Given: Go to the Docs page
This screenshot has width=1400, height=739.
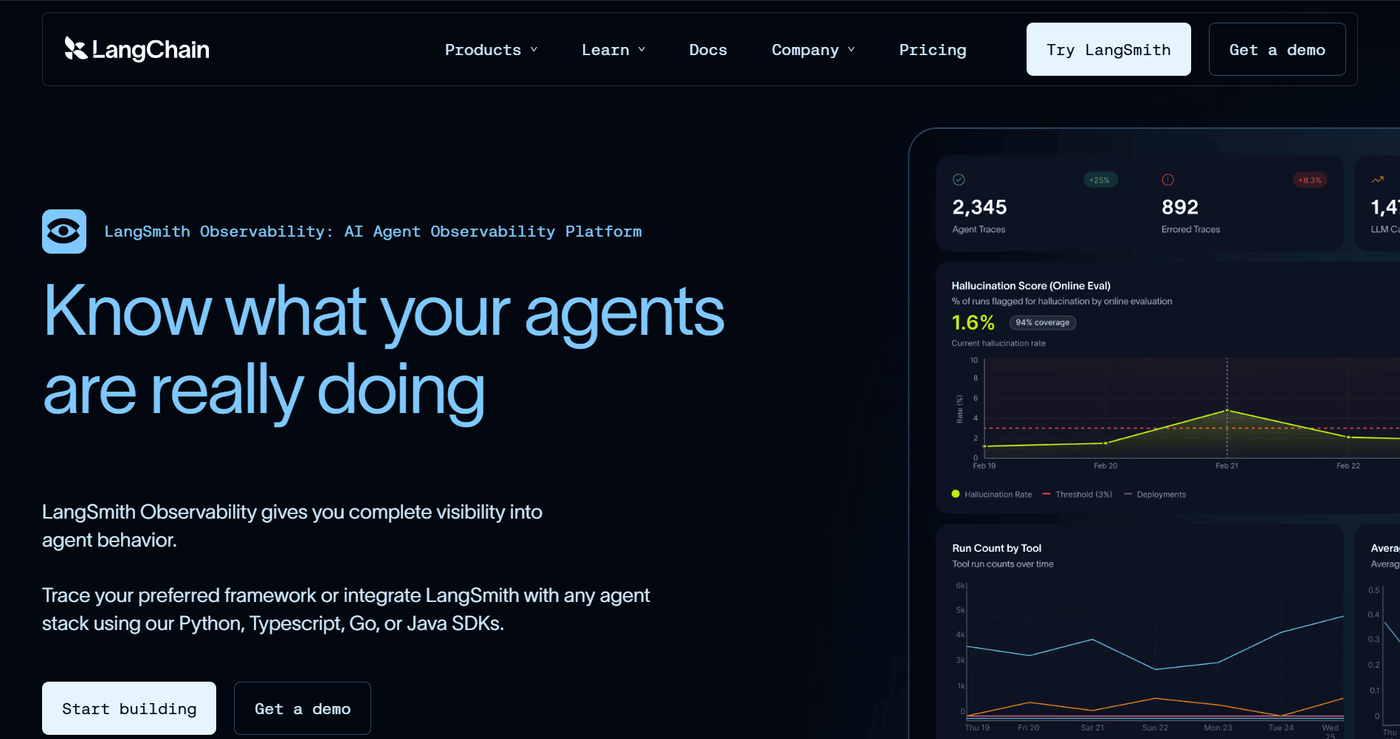Looking at the screenshot, I should pyautogui.click(x=708, y=50).
